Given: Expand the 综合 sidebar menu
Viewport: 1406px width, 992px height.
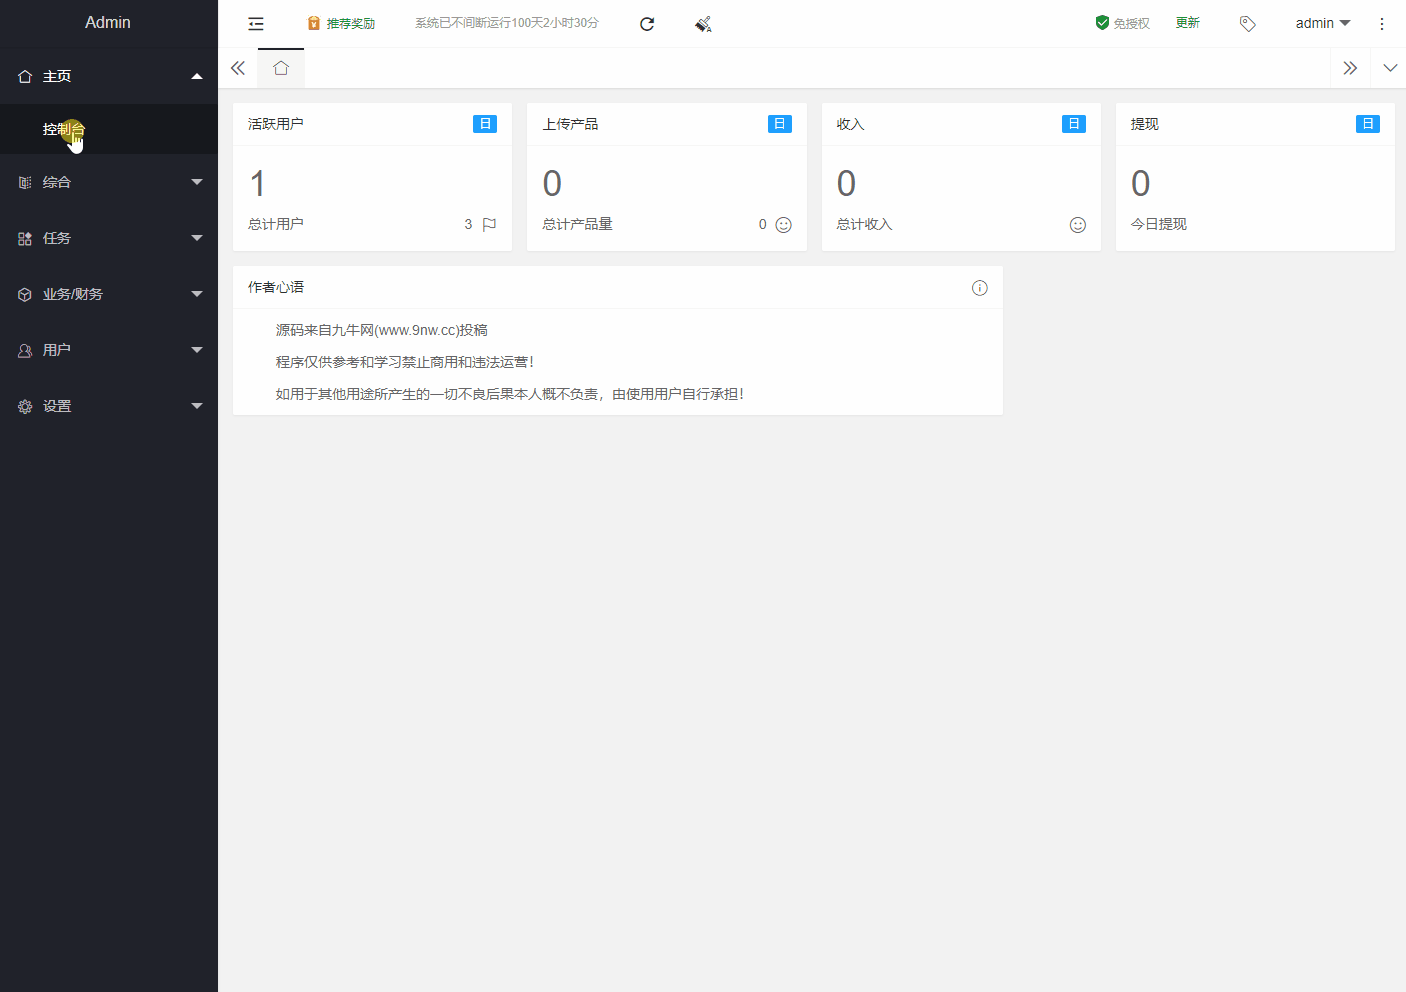Looking at the screenshot, I should pyautogui.click(x=109, y=182).
